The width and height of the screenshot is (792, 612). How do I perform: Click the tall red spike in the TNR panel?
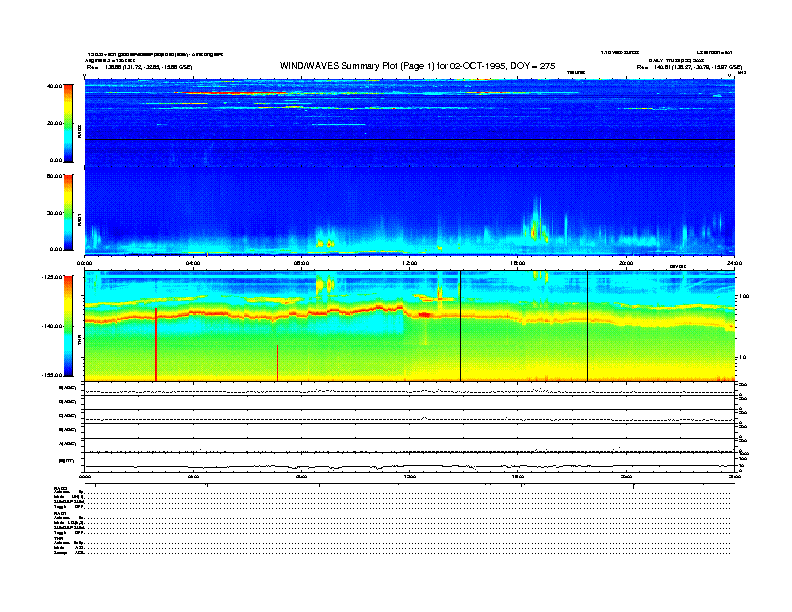point(156,344)
